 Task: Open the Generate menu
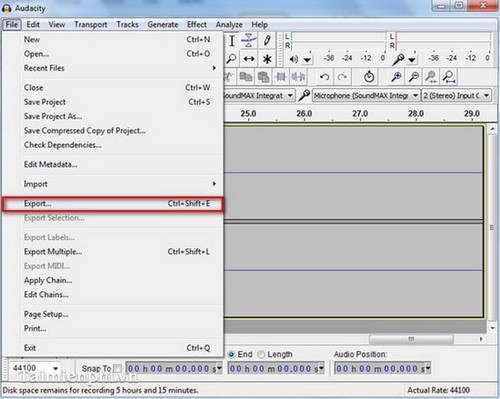[x=163, y=25]
